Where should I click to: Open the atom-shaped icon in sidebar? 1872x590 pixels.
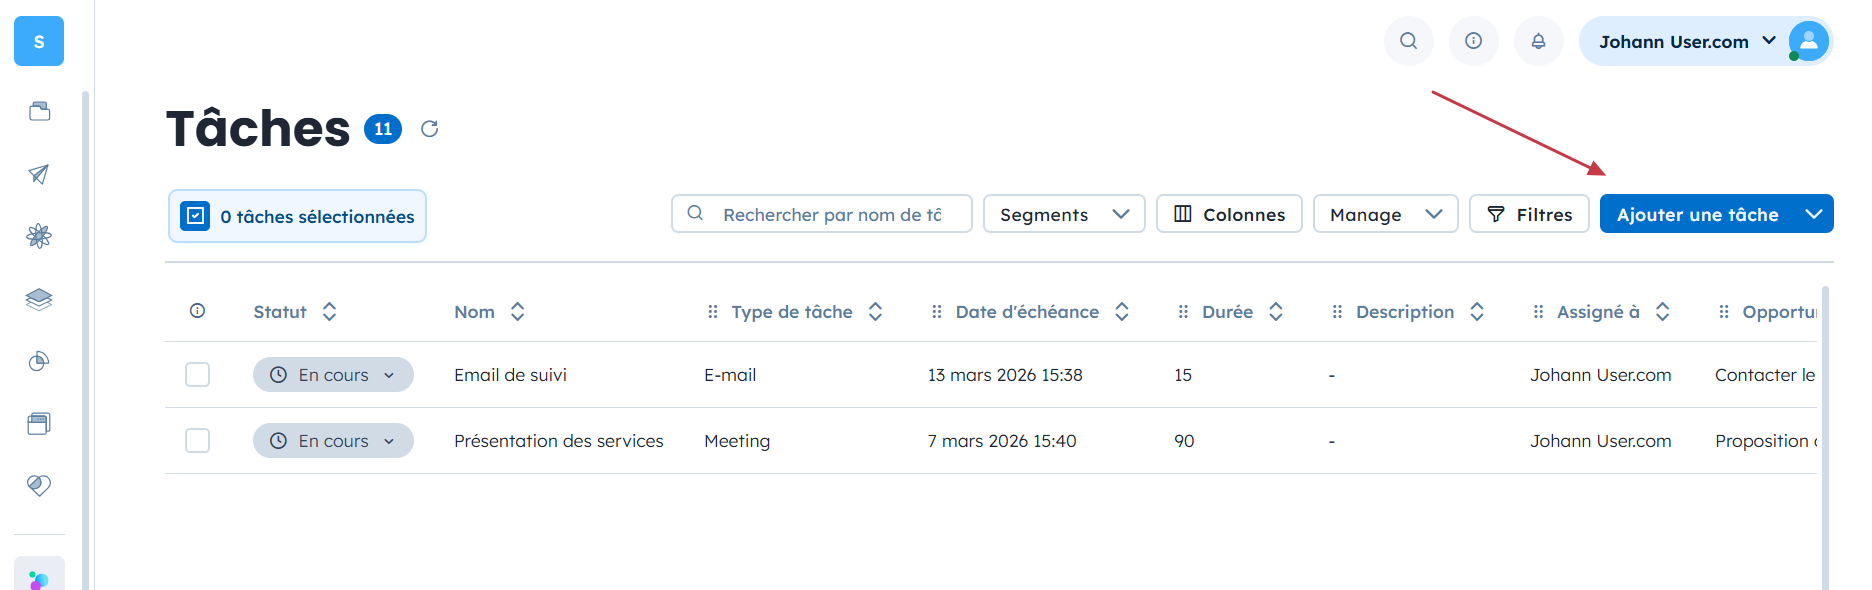[39, 236]
